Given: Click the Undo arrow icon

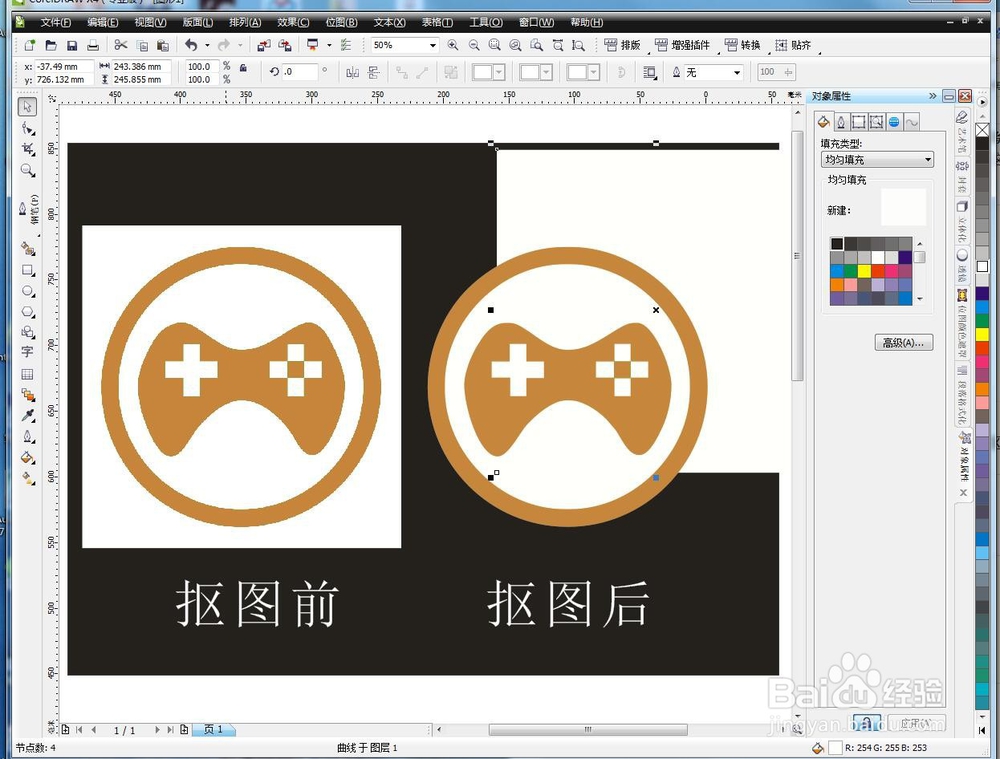Looking at the screenshot, I should [x=191, y=45].
